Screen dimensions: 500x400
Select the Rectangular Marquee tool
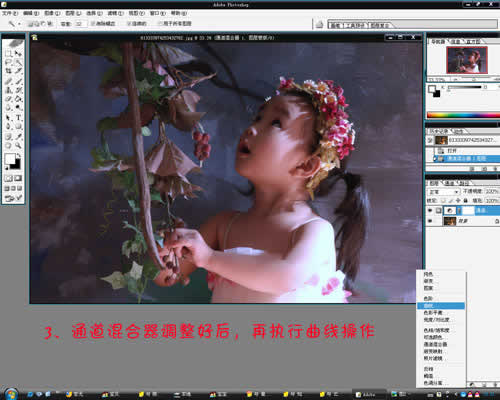pyautogui.click(x=8, y=53)
